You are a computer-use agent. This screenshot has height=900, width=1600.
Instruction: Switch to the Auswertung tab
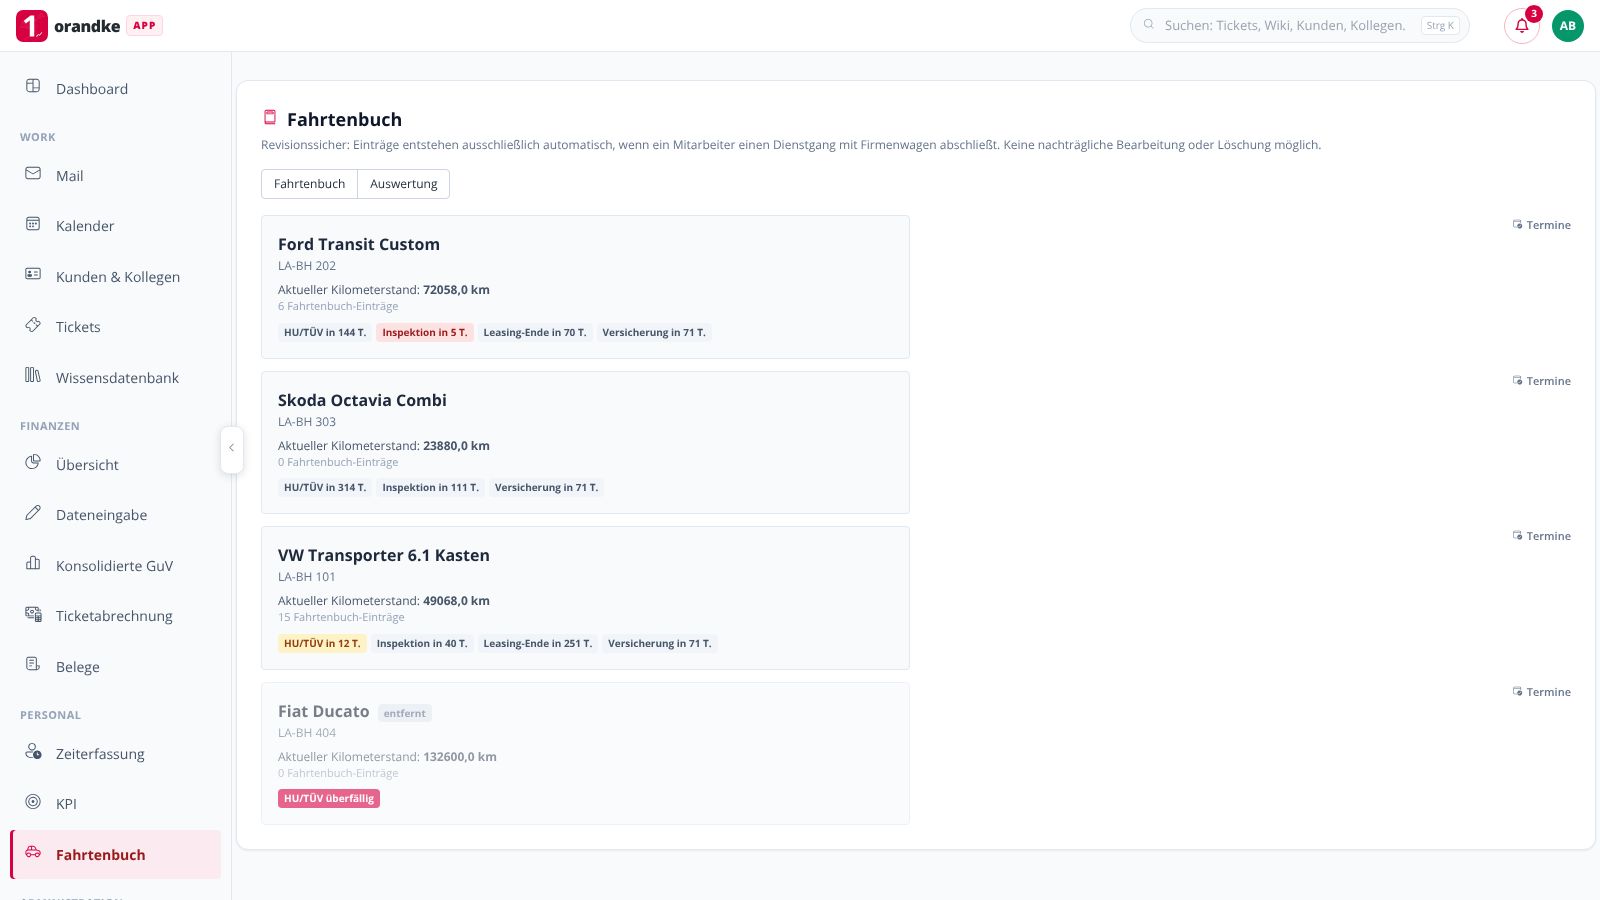pos(404,184)
